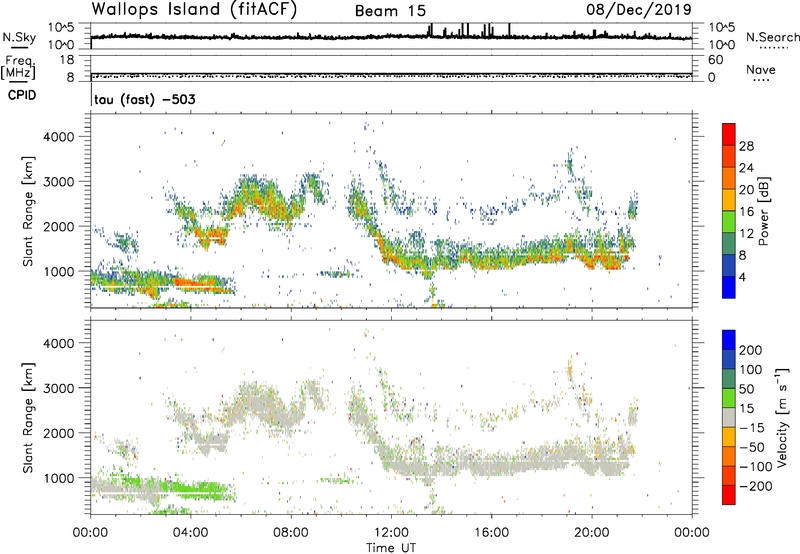This screenshot has height=554, width=800.
Task: Click the 'Velocity [m s-1]' colorbar label
Action: [782, 417]
